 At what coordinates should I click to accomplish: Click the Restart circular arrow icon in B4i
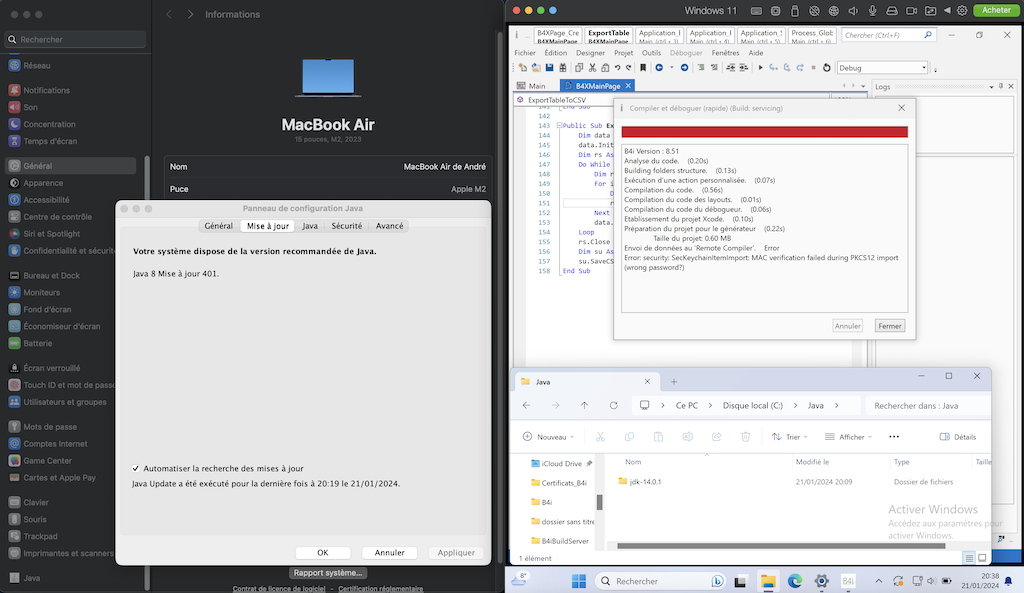(x=826, y=68)
